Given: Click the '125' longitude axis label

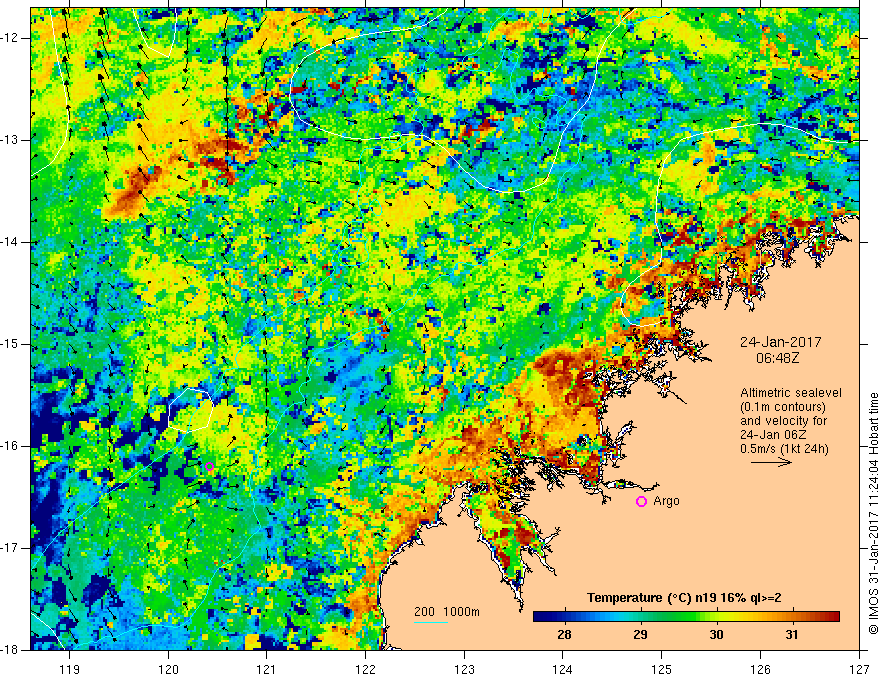Looking at the screenshot, I should [x=662, y=669].
